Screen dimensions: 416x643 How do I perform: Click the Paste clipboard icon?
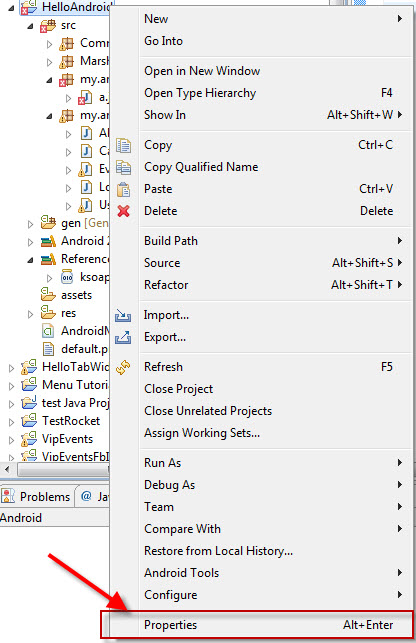click(x=123, y=189)
